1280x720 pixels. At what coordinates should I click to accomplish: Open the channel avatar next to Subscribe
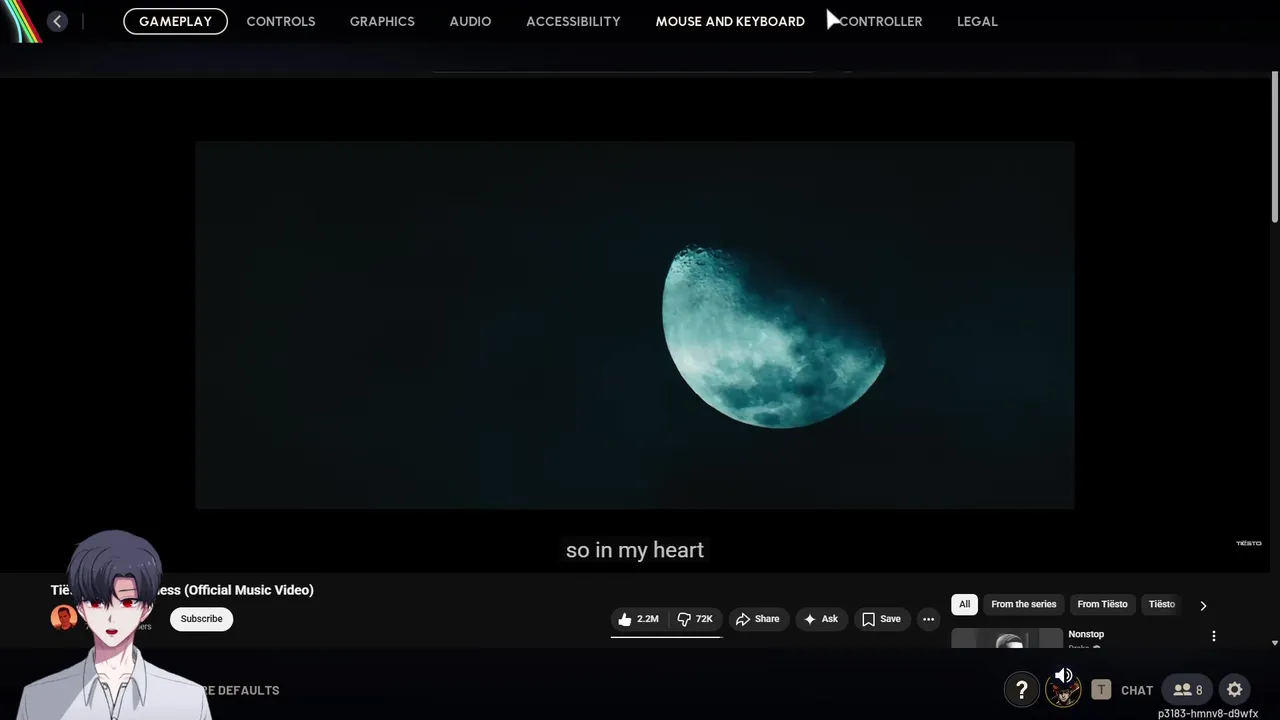pyautogui.click(x=63, y=618)
